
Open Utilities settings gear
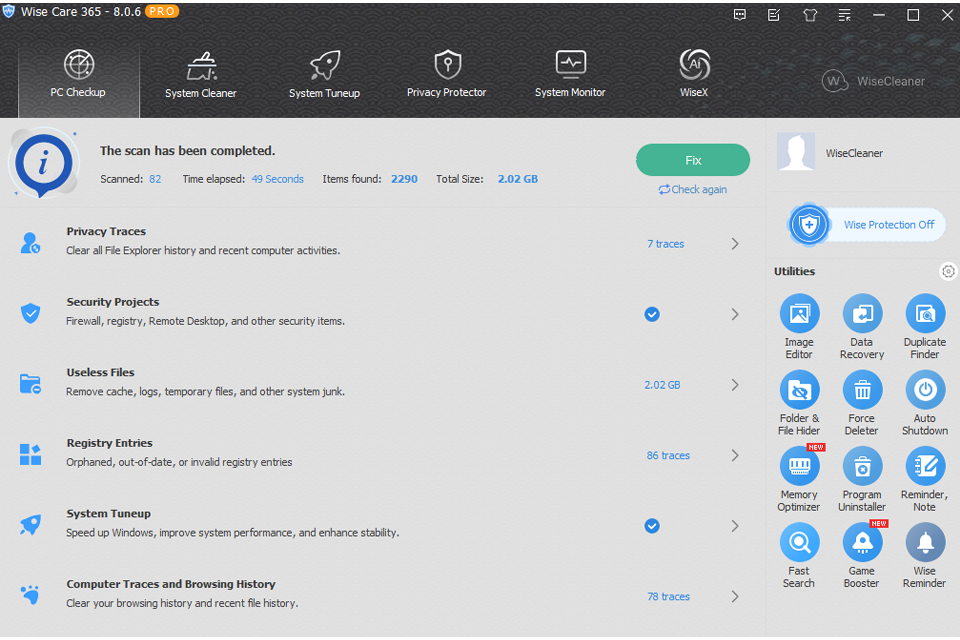click(x=948, y=271)
